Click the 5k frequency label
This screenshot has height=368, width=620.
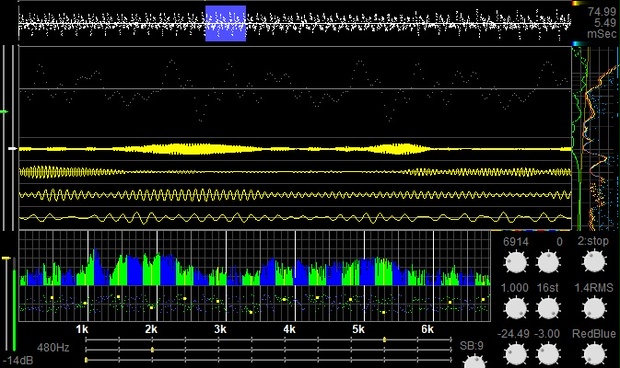[x=358, y=329]
